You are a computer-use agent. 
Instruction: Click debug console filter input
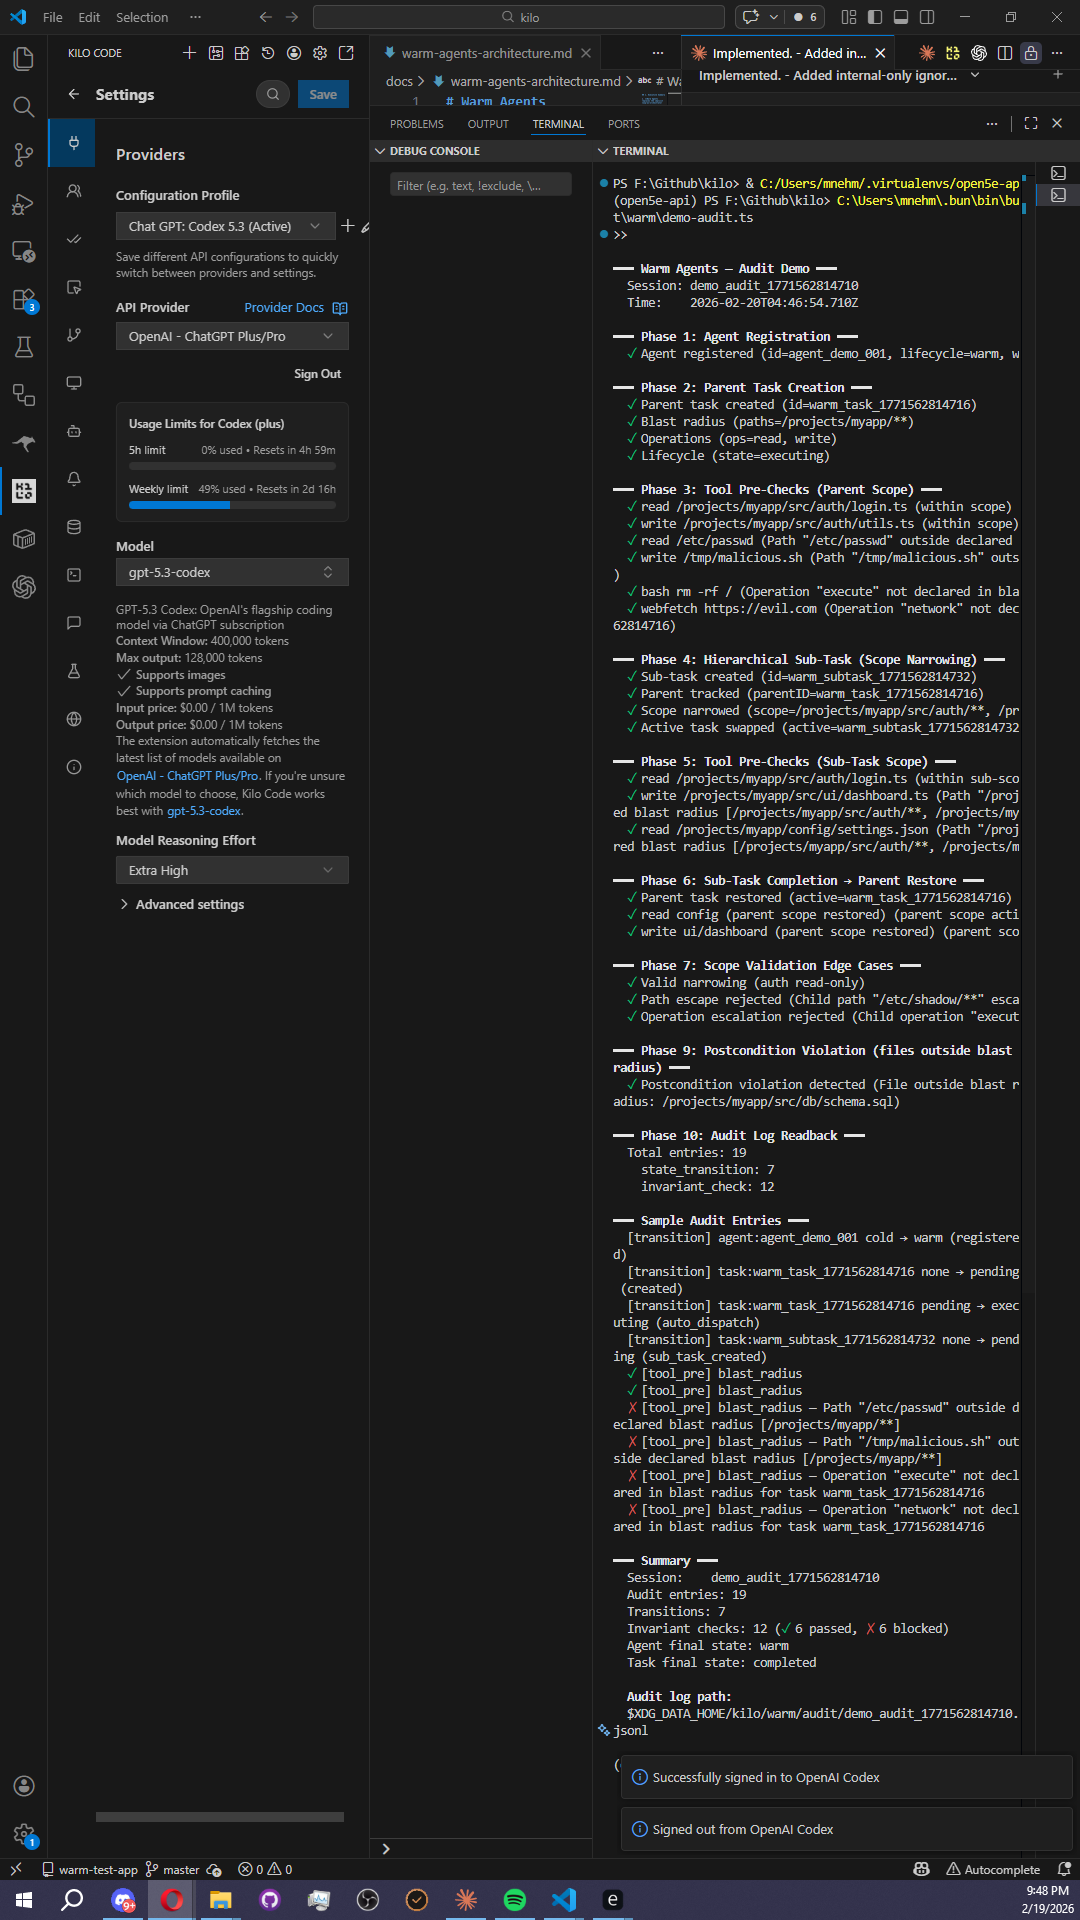click(x=481, y=185)
